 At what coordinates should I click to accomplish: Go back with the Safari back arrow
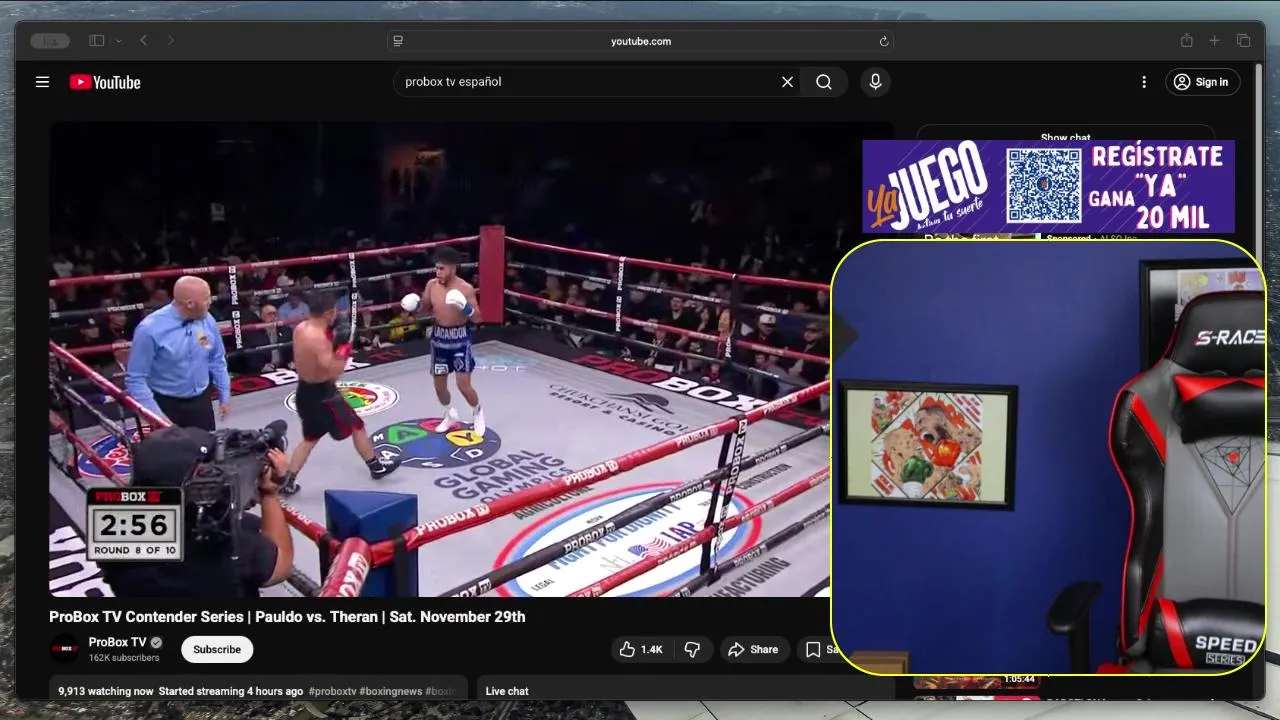144,41
